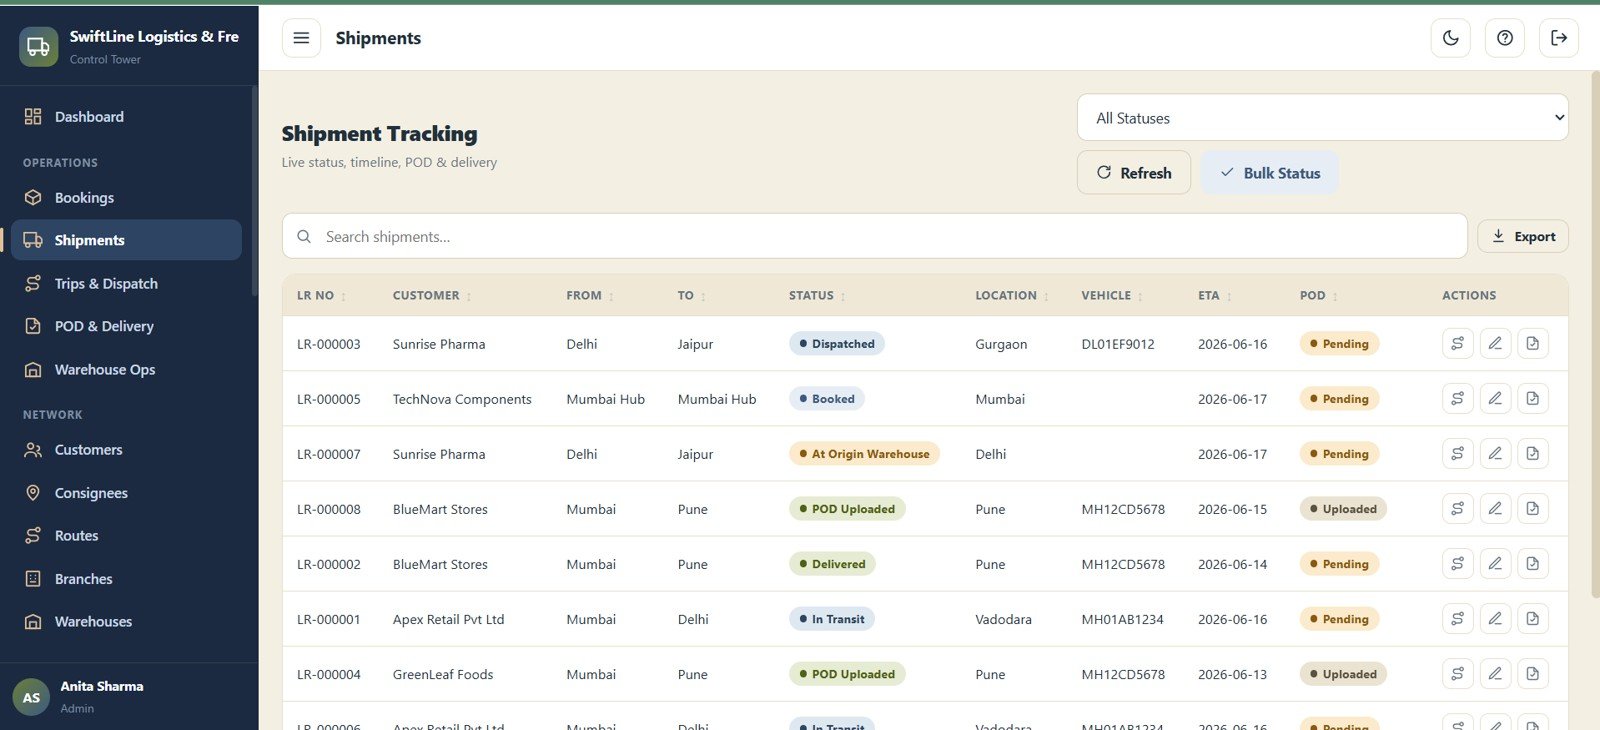
Task: Open the document icon for LR-000003
Action: pyautogui.click(x=1533, y=344)
